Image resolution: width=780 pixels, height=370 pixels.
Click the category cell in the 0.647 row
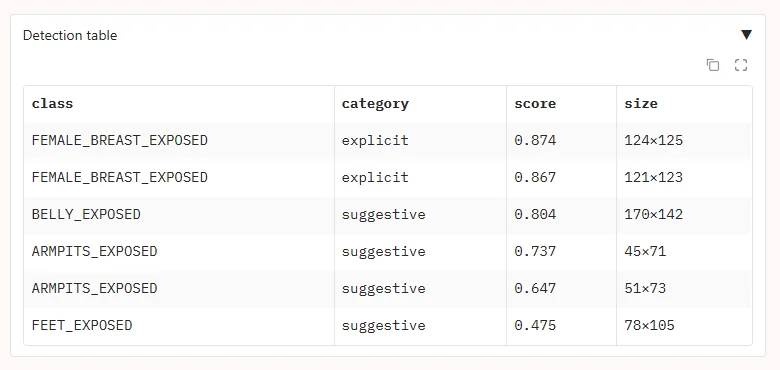pos(420,289)
